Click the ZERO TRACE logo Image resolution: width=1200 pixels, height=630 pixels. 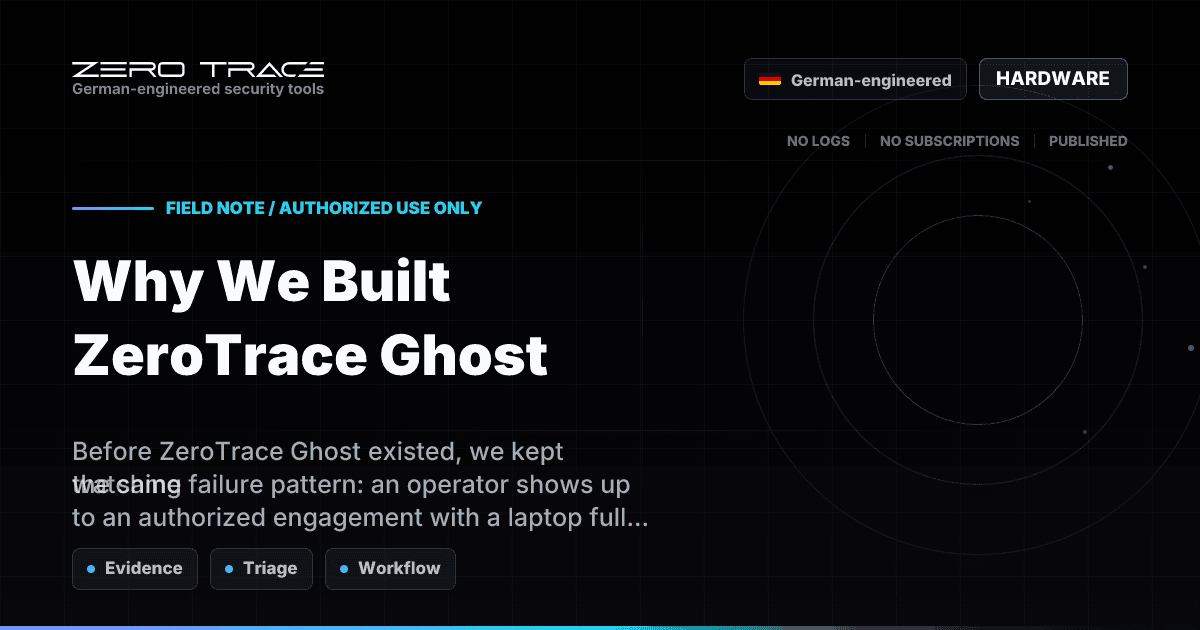pyautogui.click(x=197, y=70)
